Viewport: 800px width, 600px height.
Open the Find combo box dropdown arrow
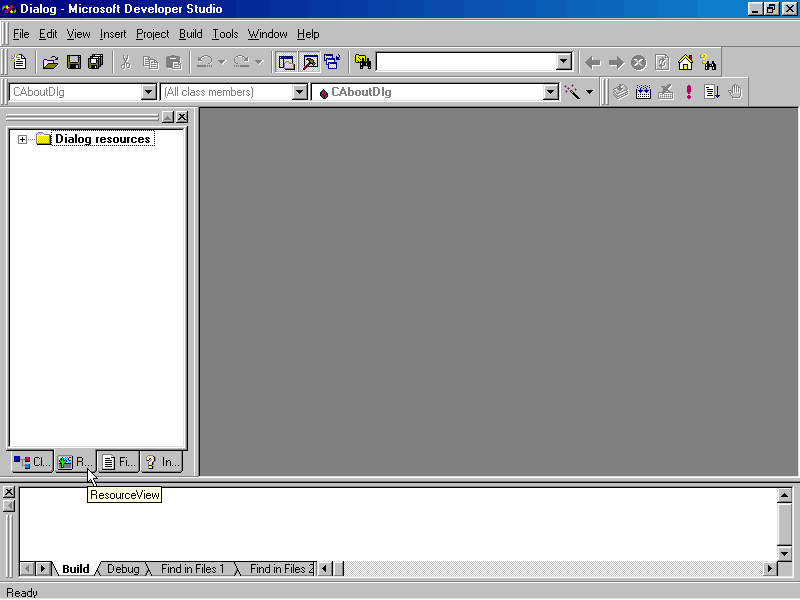pos(564,62)
